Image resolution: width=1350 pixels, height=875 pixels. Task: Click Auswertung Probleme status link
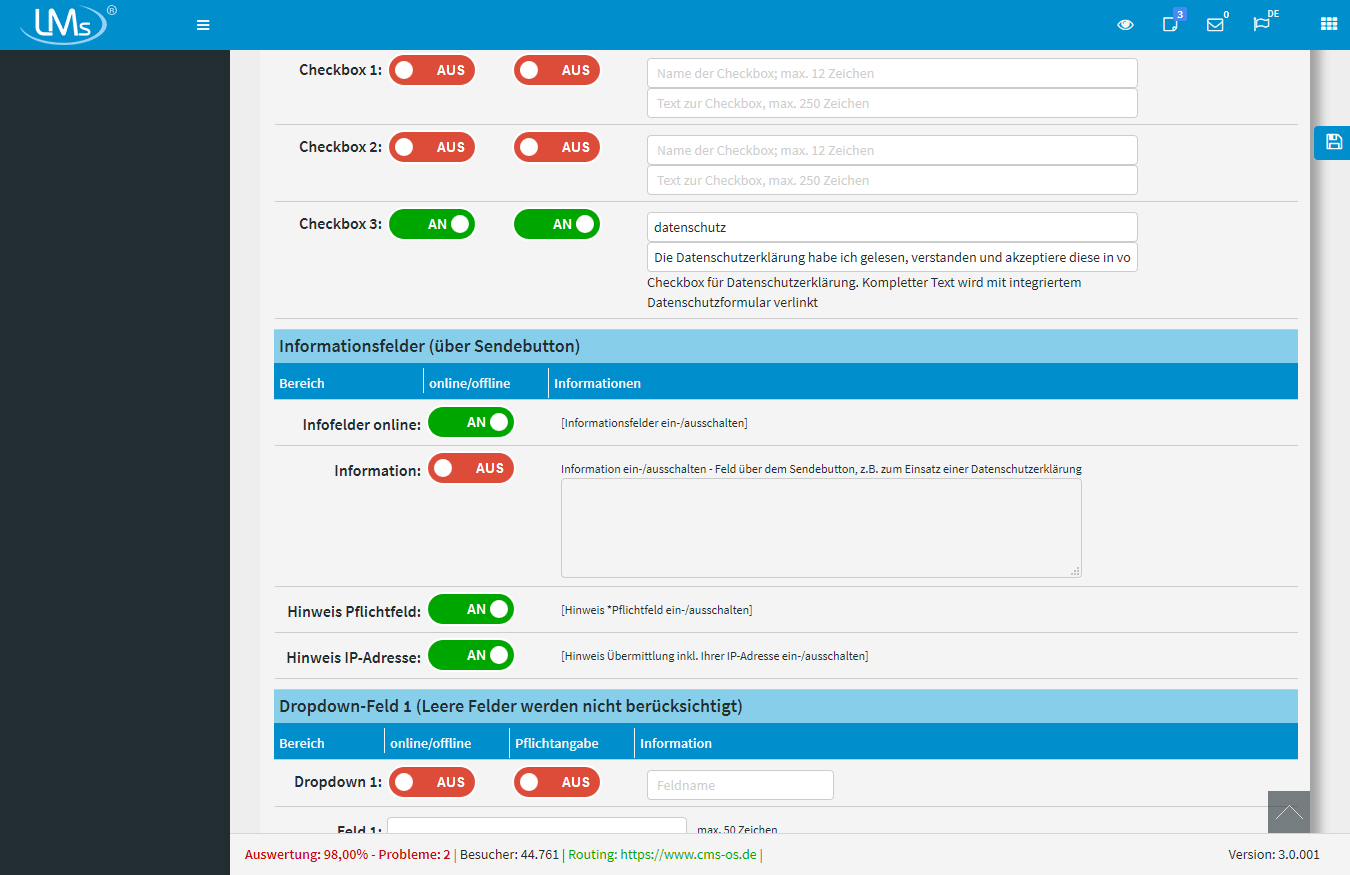[x=347, y=855]
